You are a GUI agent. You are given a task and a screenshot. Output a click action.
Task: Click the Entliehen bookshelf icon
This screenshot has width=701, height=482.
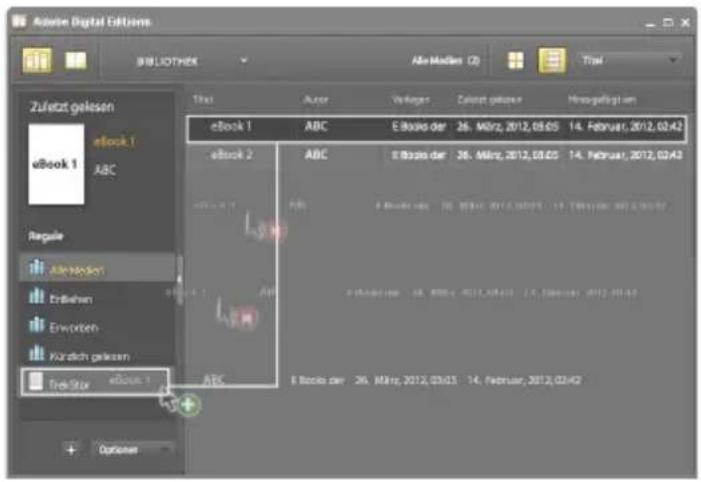pos(36,296)
